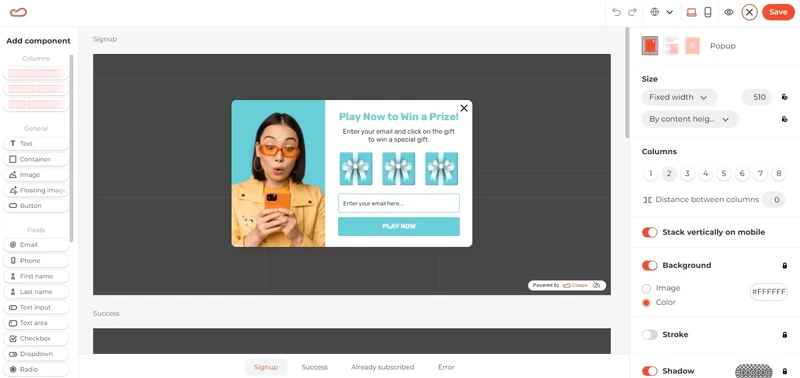Close the editor with X button

(x=749, y=12)
